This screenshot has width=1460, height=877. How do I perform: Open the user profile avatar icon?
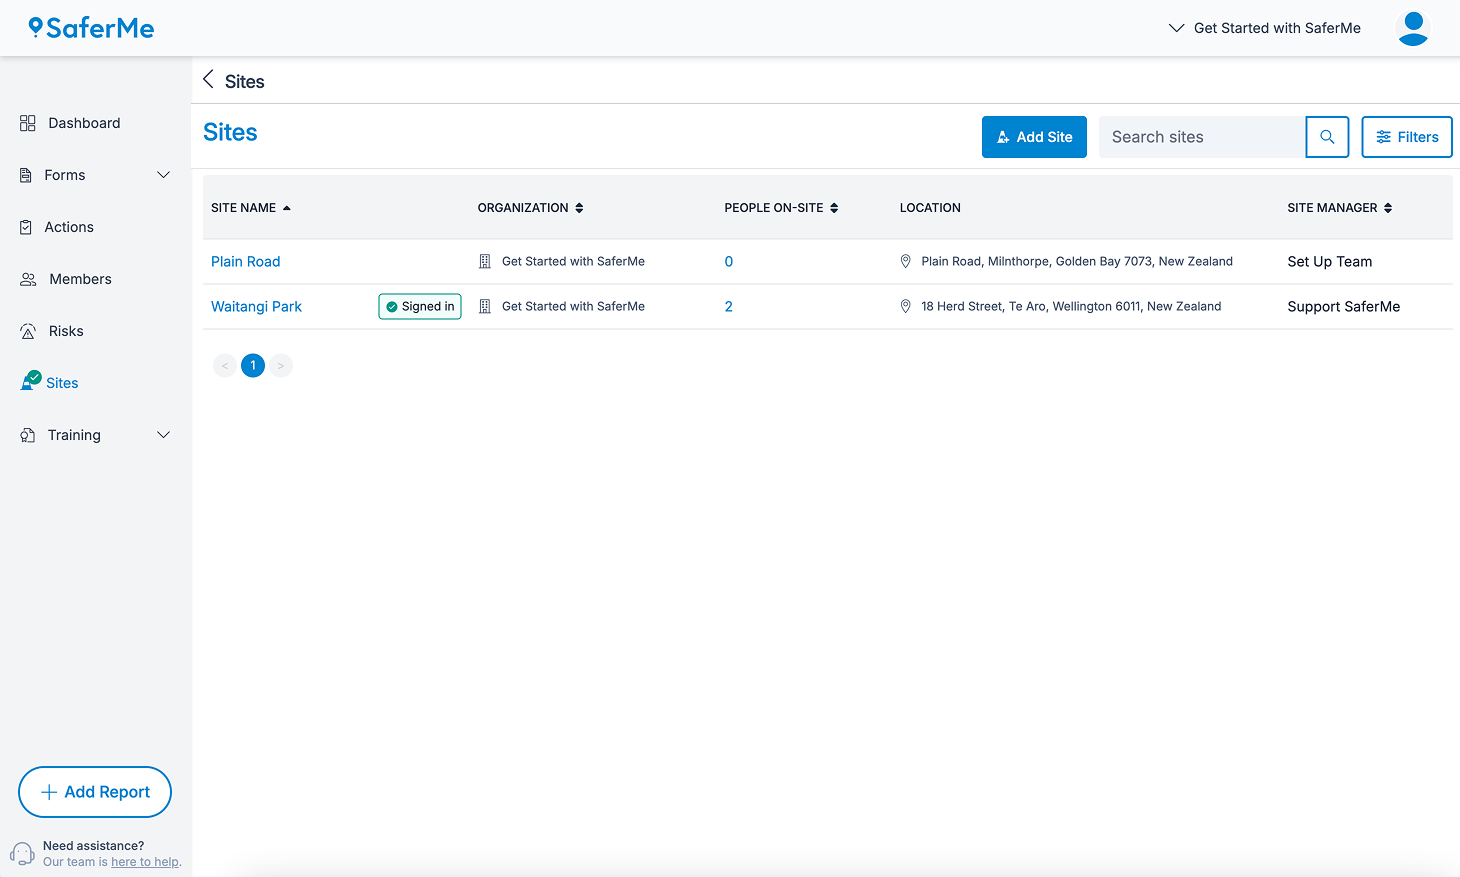pos(1412,28)
